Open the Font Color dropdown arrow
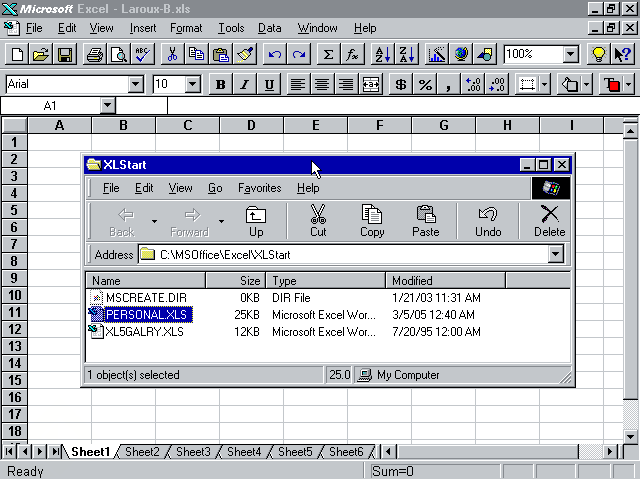Image resolution: width=640 pixels, height=480 pixels. pyautogui.click(x=628, y=84)
